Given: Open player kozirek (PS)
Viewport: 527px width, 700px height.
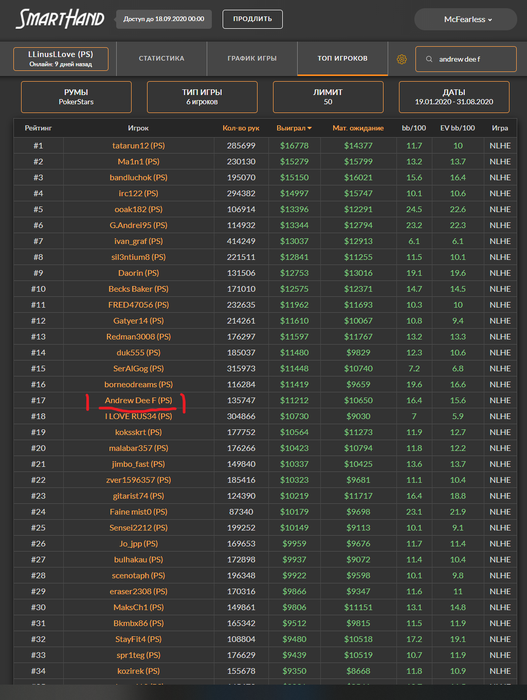Looking at the screenshot, I should coord(138,671).
